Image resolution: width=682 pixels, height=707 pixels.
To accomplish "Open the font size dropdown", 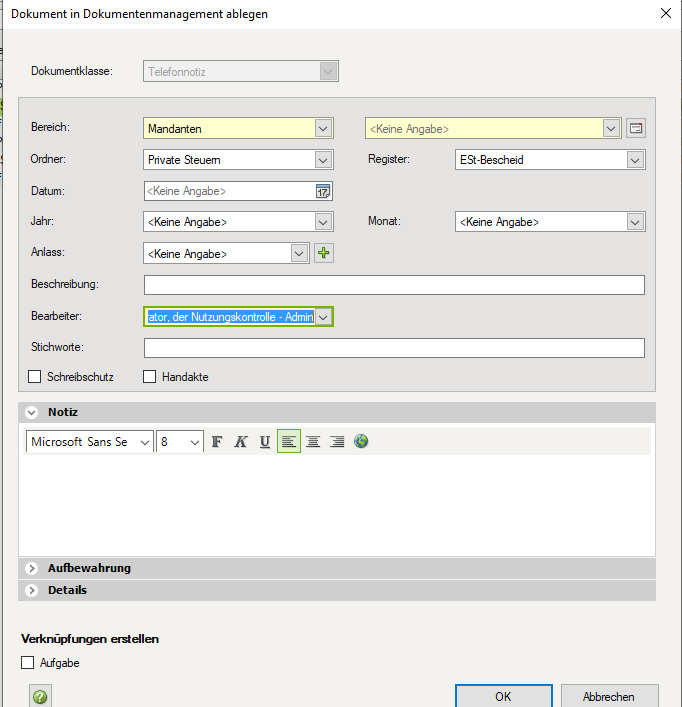I will click(194, 442).
